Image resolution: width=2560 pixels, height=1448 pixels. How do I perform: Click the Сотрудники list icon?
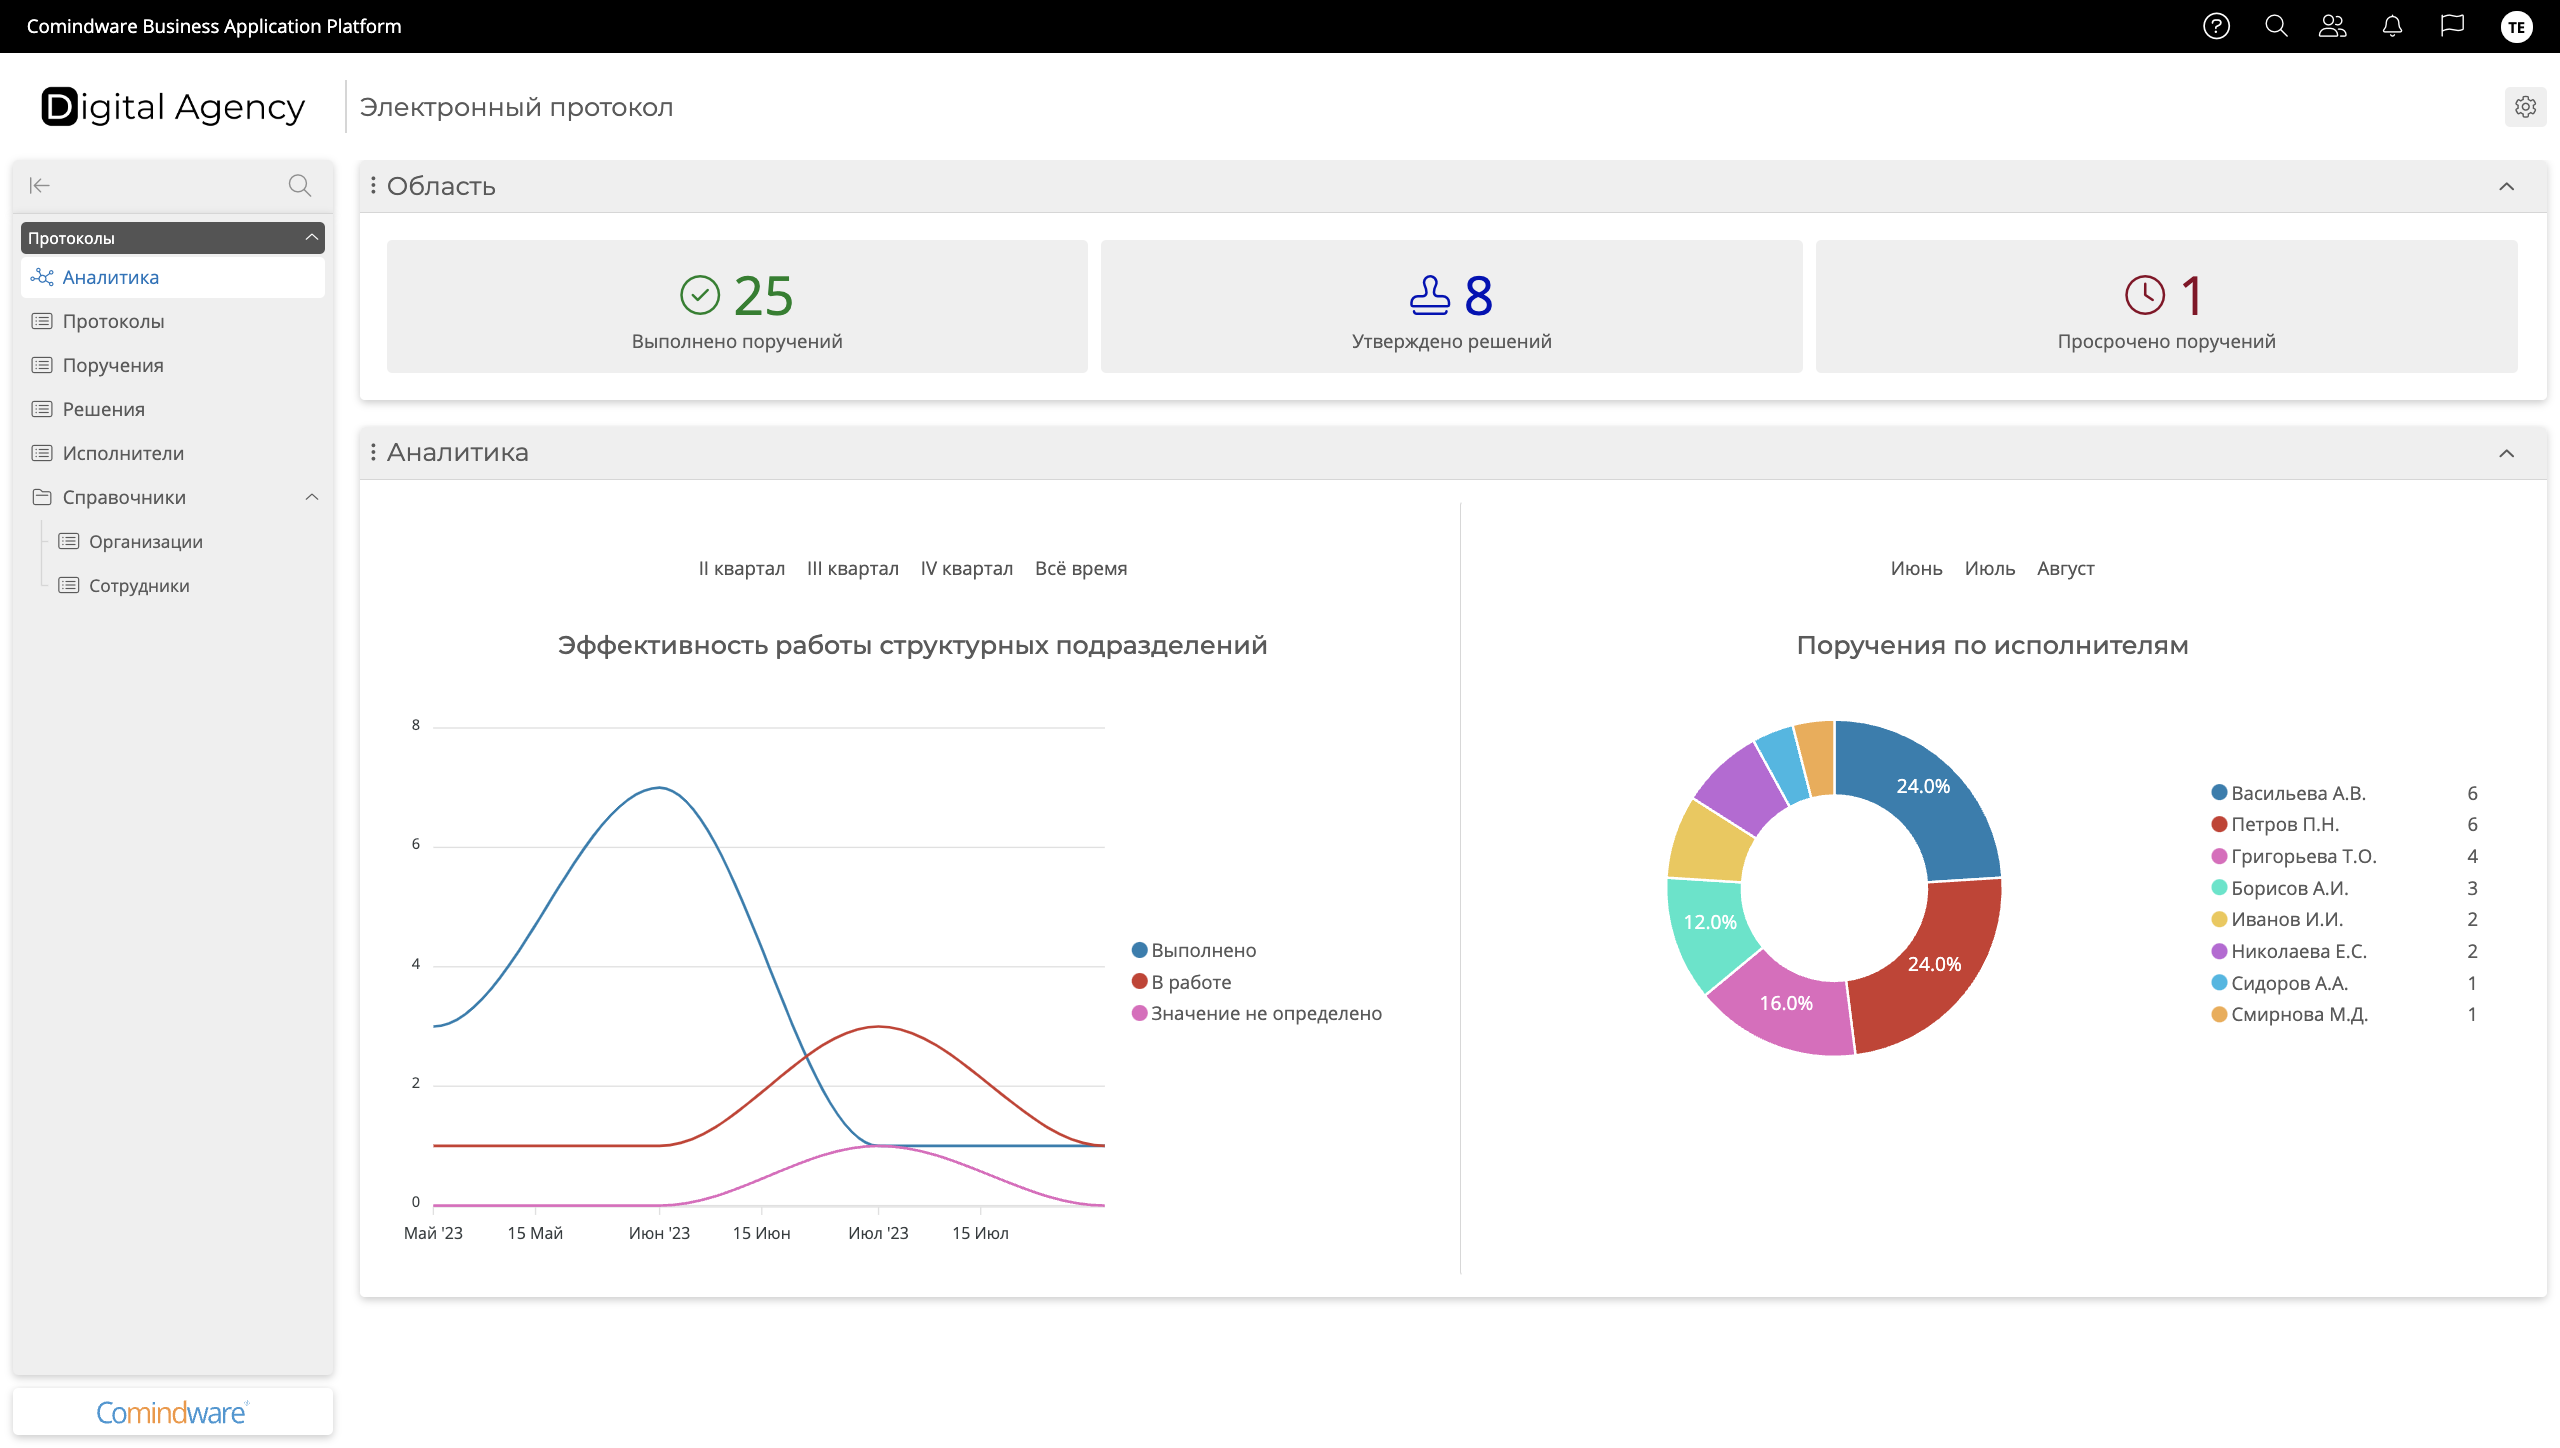coord(69,585)
